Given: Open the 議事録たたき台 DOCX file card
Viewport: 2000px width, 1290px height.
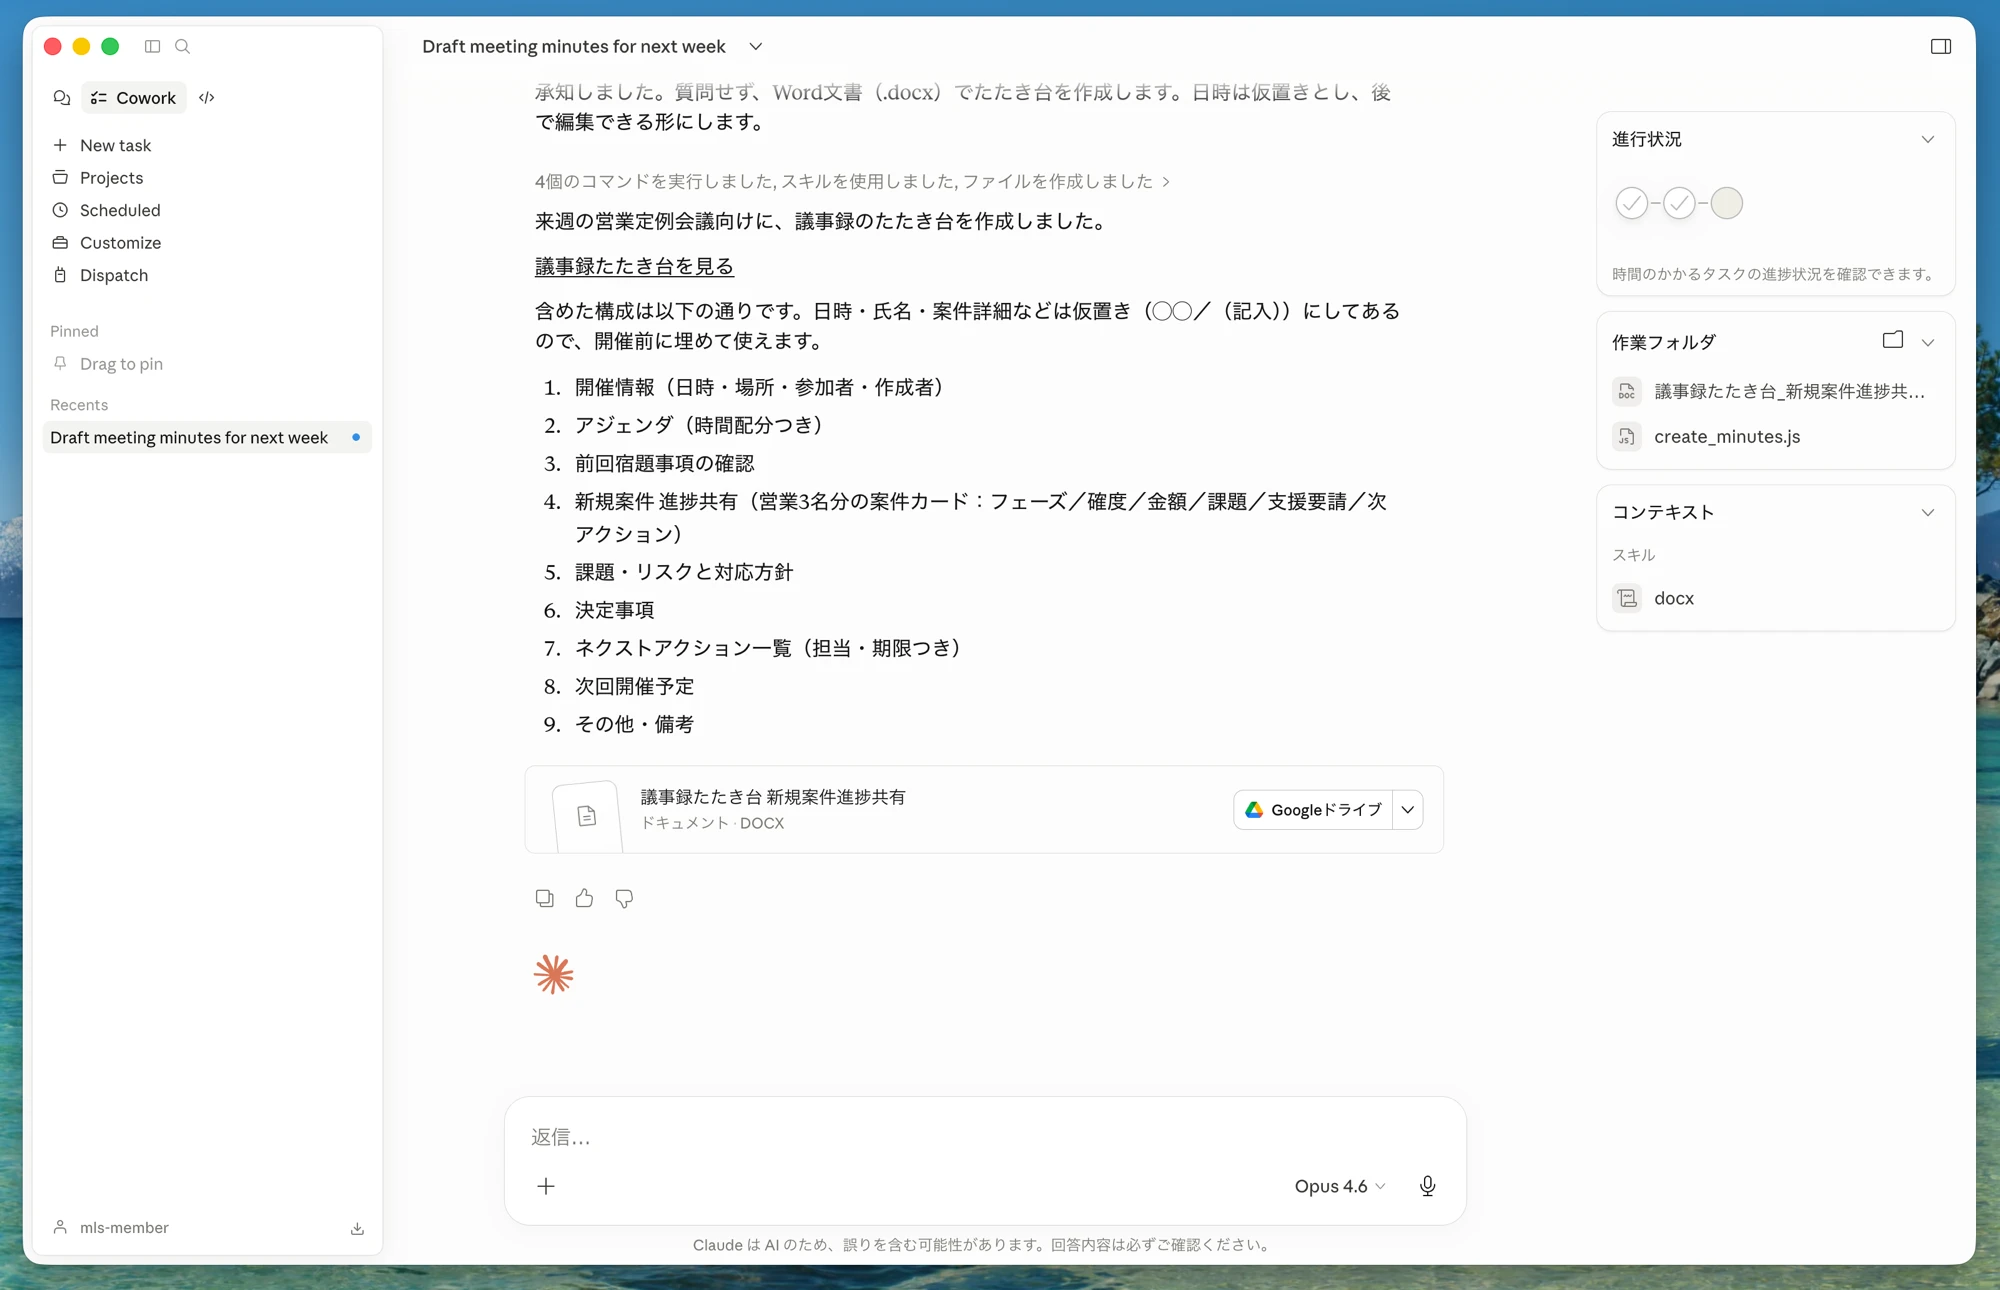Looking at the screenshot, I should 984,810.
